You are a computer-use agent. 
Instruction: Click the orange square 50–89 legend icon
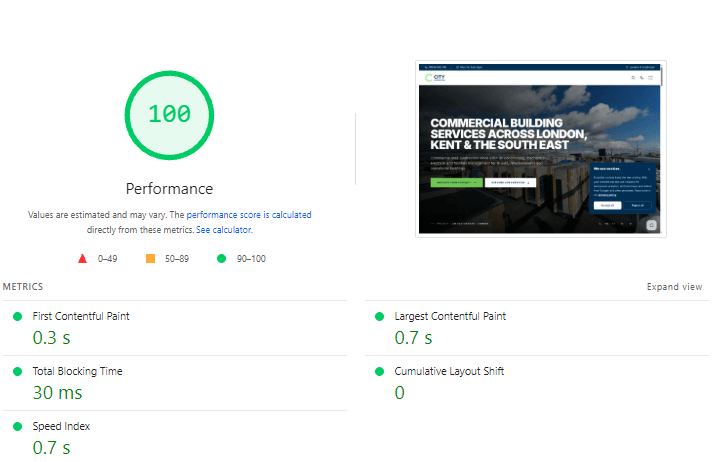click(x=150, y=258)
